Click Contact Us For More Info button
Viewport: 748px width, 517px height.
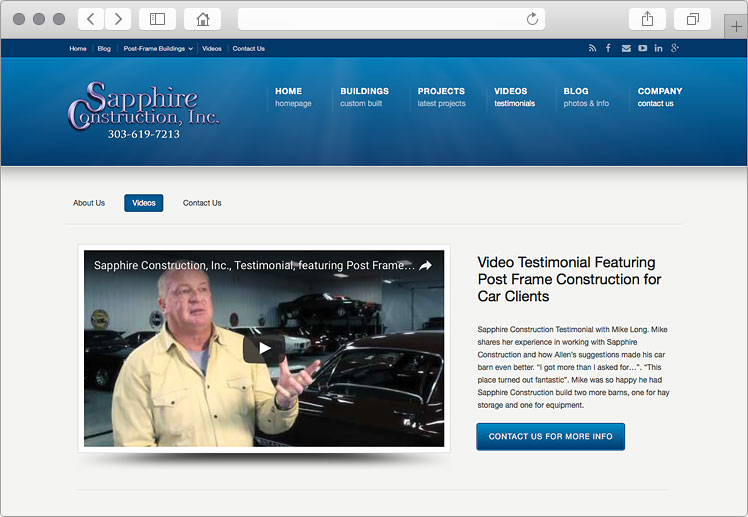pyautogui.click(x=551, y=436)
